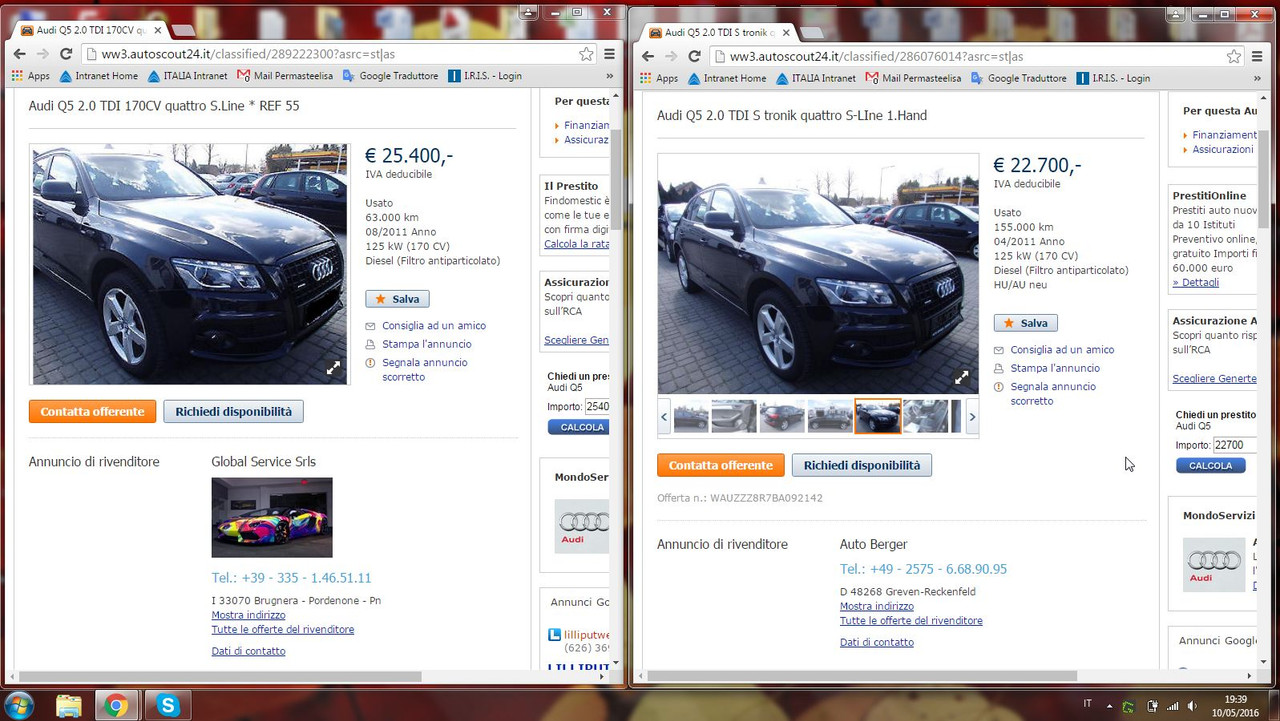Enlarge photo icon on right car image
This screenshot has width=1280, height=721.
[961, 377]
